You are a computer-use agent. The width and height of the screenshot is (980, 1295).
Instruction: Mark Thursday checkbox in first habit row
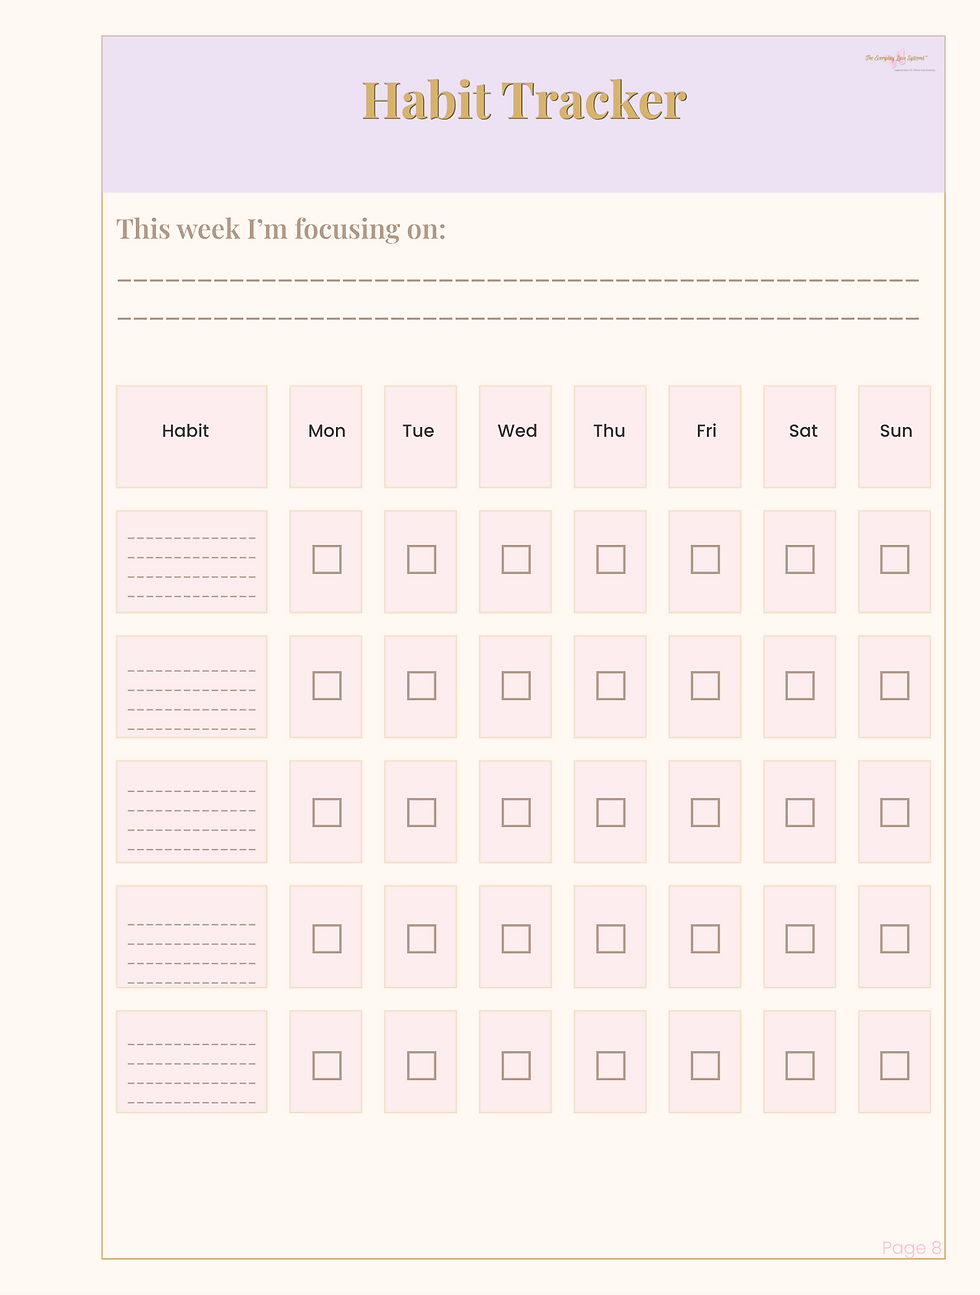pos(611,559)
